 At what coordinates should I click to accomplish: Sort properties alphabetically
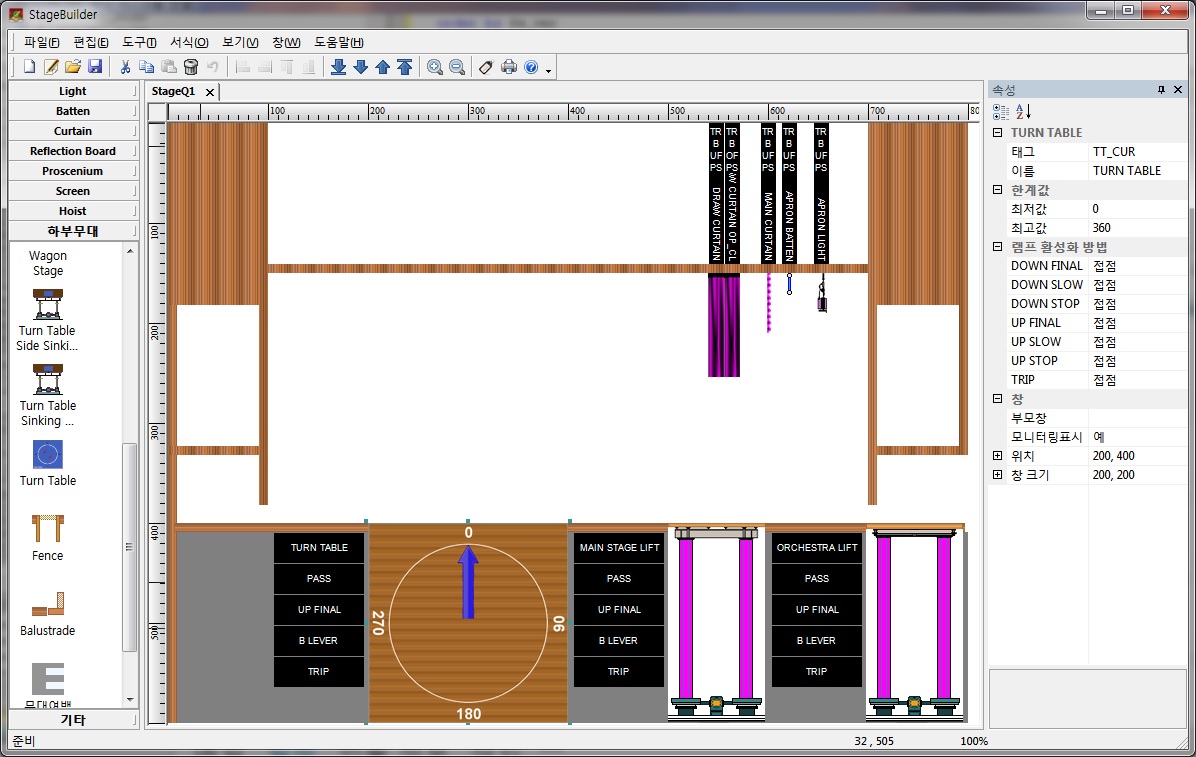1024,112
